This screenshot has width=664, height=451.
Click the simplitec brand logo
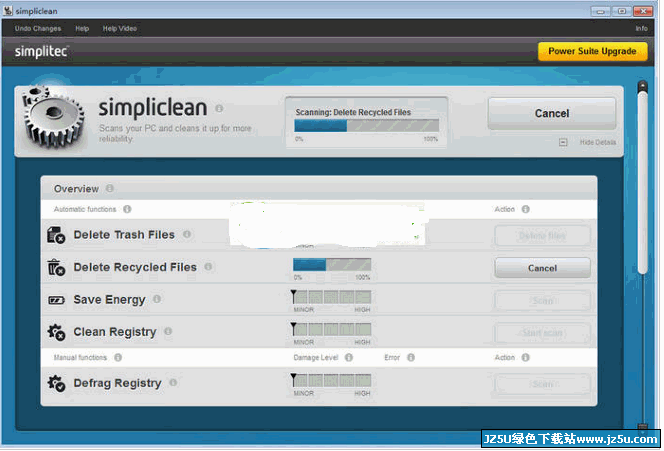(x=42, y=52)
